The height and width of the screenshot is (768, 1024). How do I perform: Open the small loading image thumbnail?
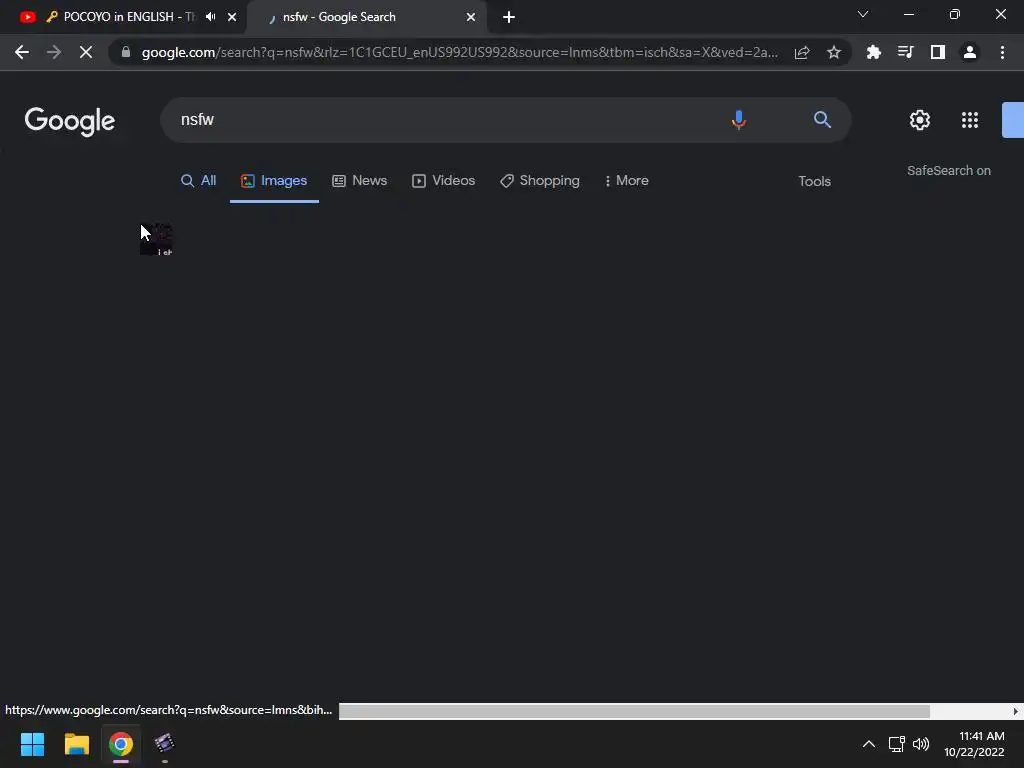pos(157,239)
